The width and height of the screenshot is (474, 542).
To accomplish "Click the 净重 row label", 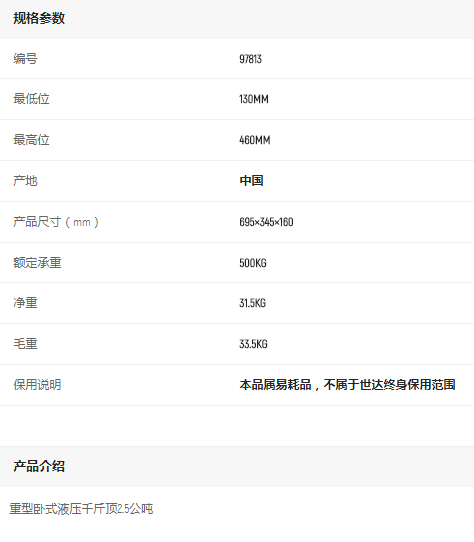I will click(25, 303).
